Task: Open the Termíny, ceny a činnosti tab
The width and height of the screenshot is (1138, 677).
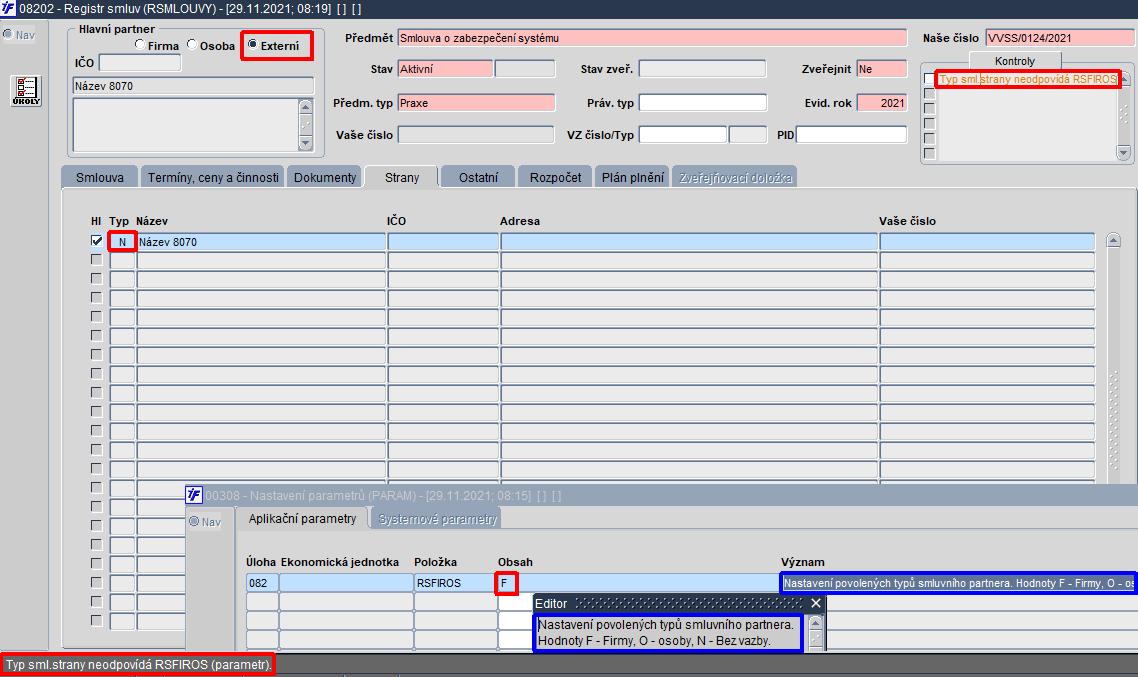Action: click(213, 177)
